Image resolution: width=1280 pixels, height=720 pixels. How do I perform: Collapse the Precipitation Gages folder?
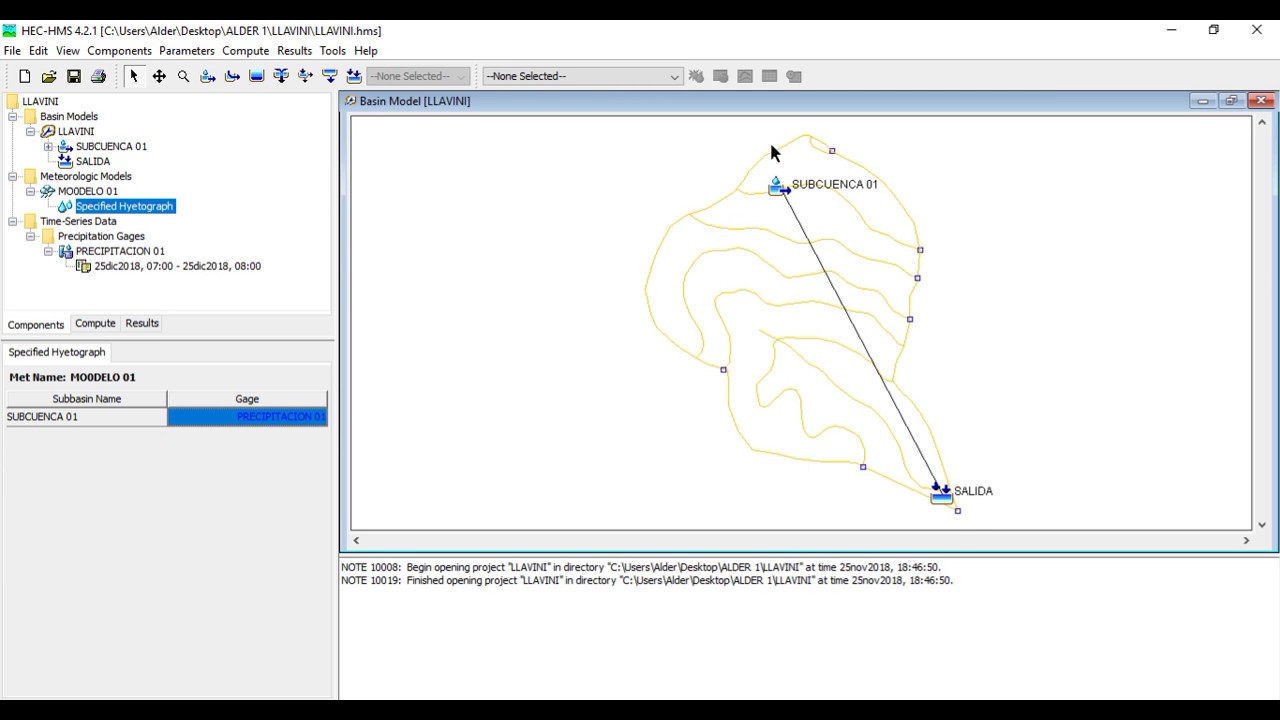(x=30, y=236)
